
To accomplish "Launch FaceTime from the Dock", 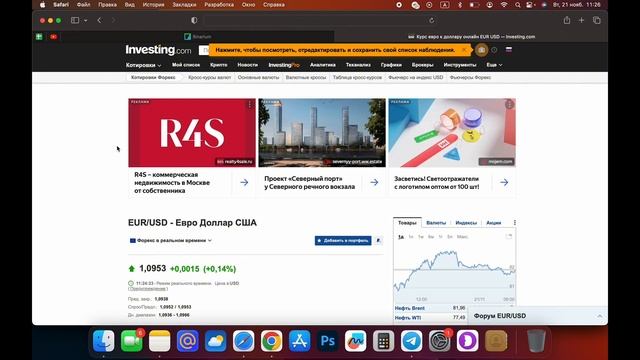I will 131,340.
